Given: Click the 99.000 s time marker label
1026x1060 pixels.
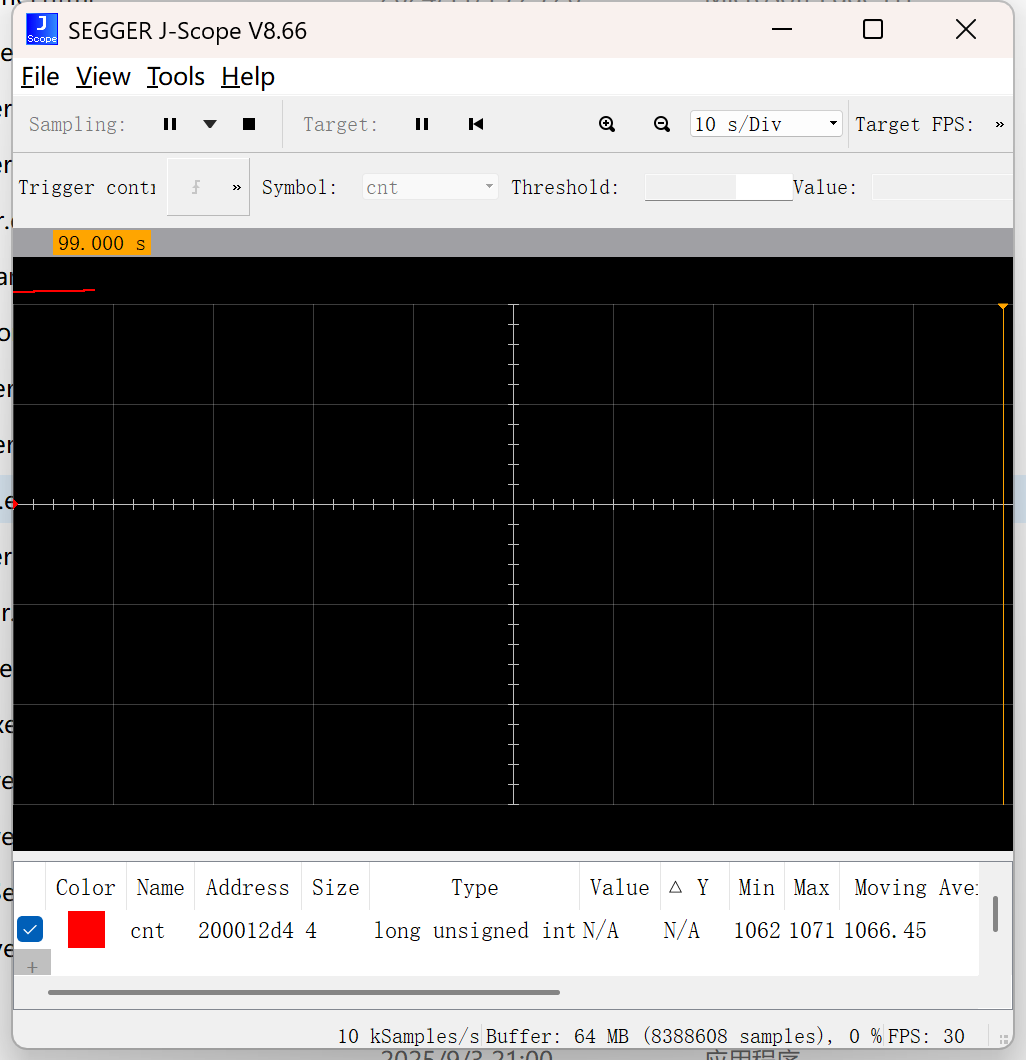Looking at the screenshot, I should point(101,243).
